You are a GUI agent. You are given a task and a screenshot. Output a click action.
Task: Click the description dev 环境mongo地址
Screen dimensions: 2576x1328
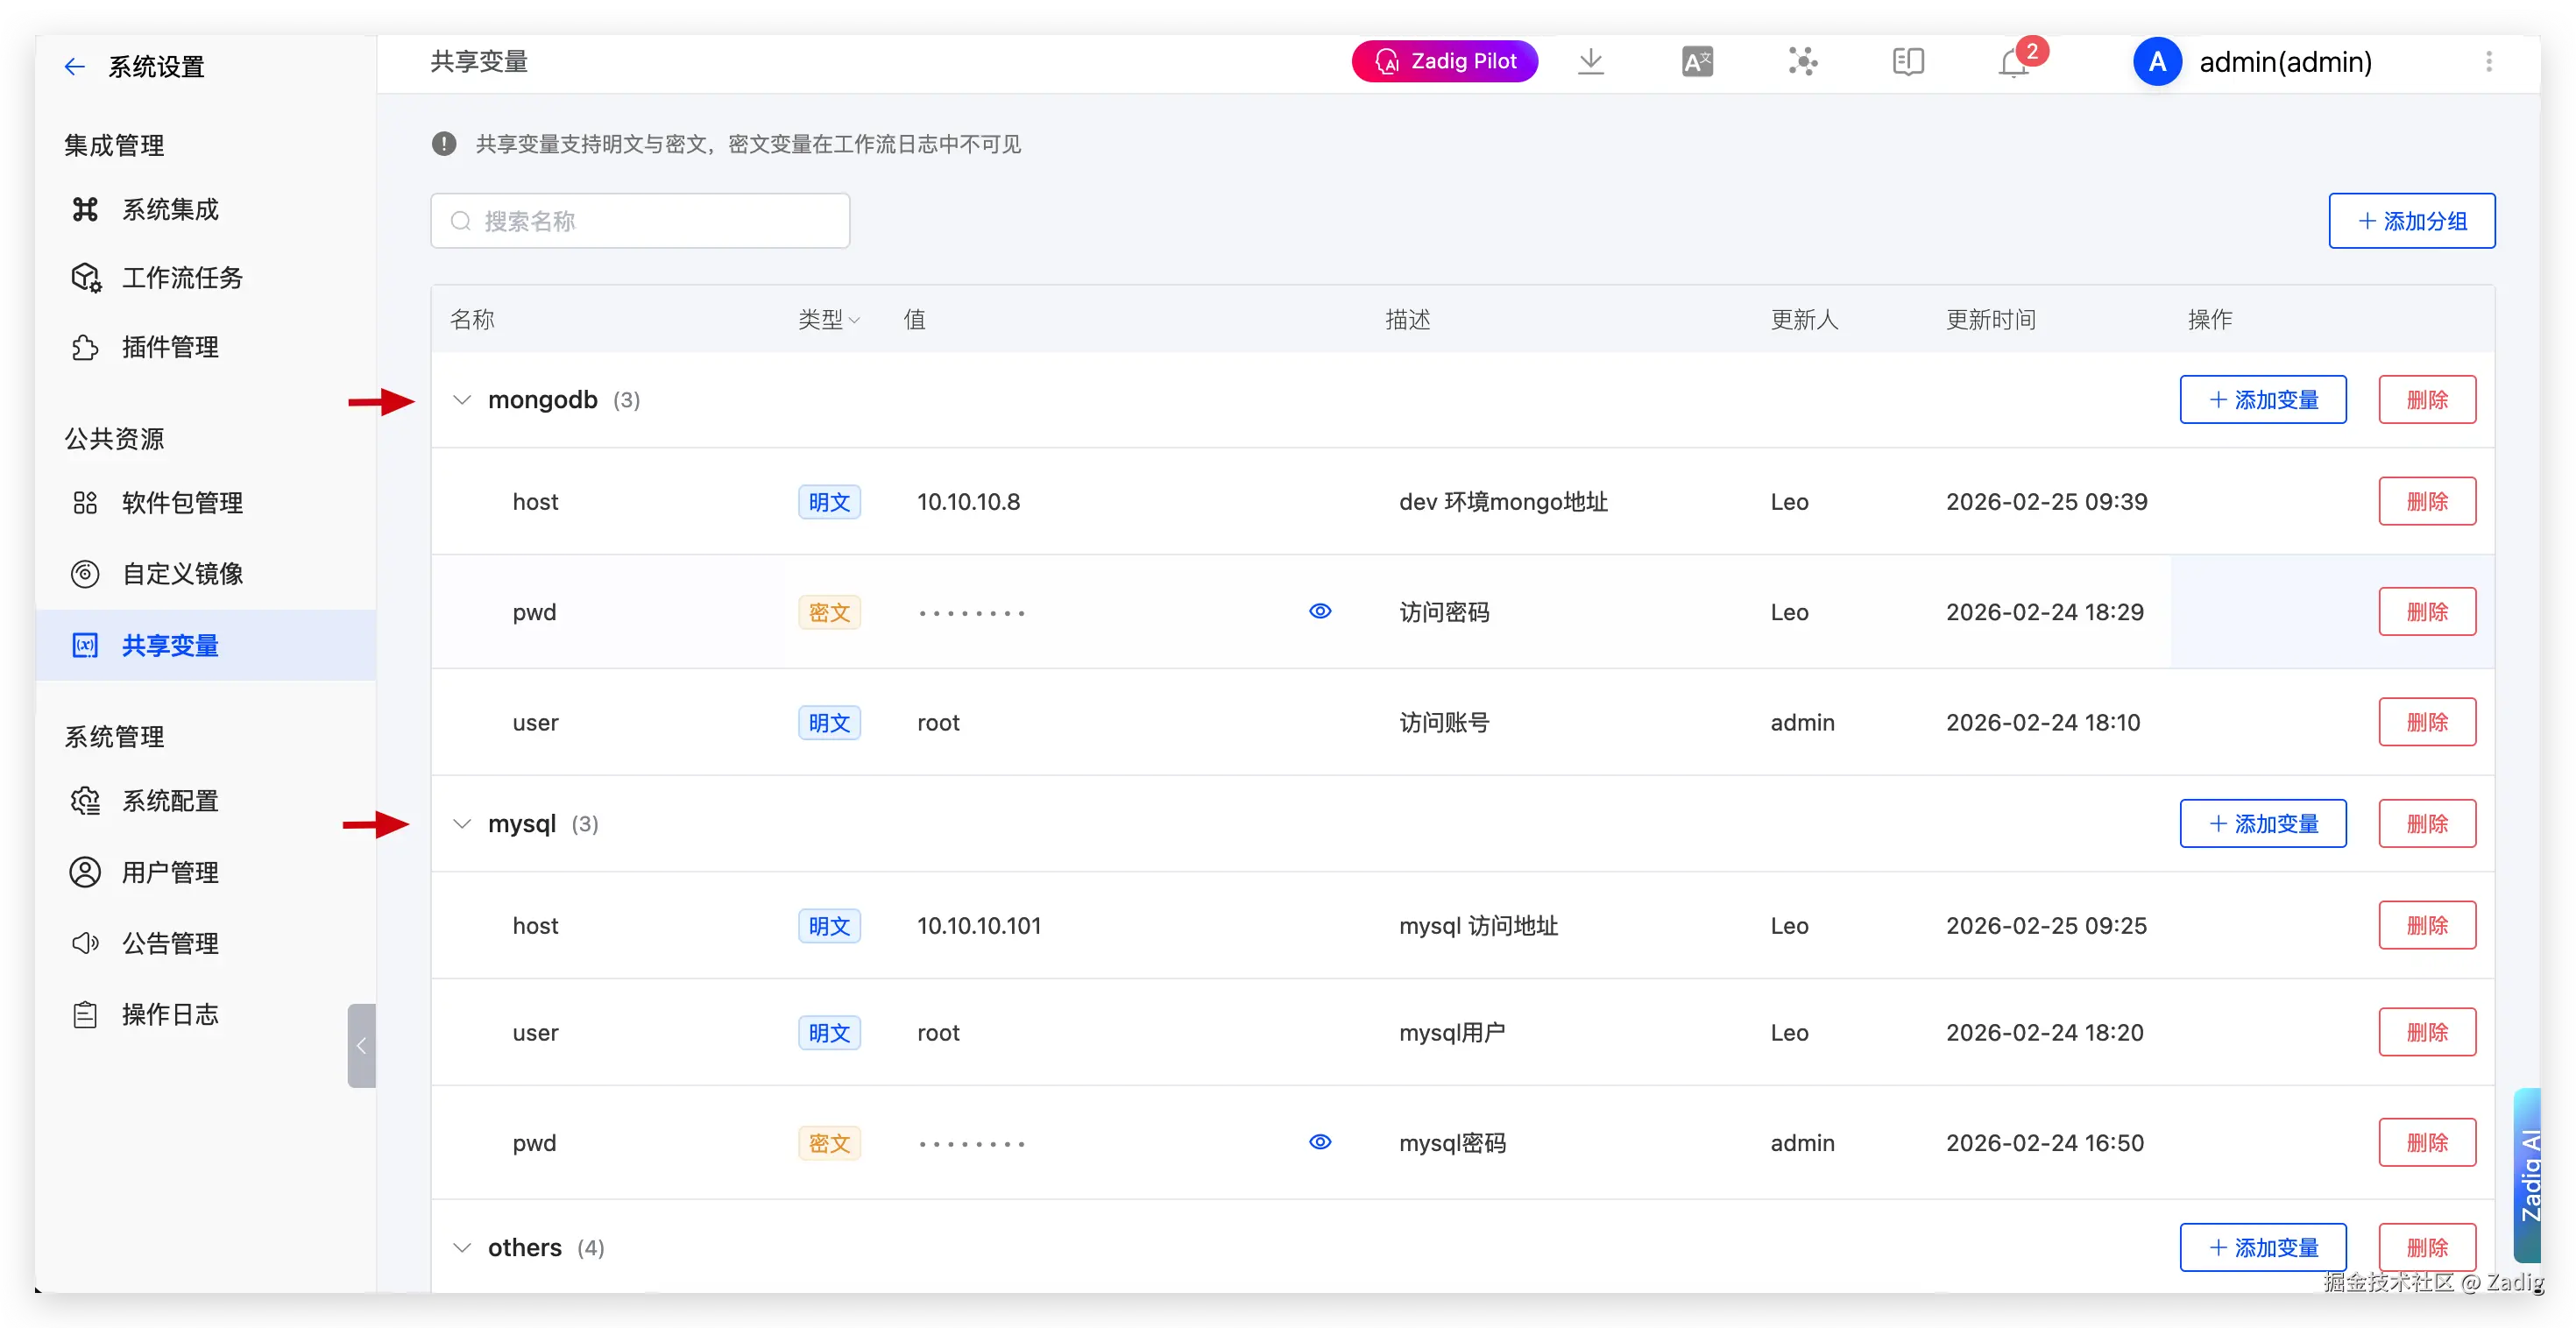(1503, 502)
